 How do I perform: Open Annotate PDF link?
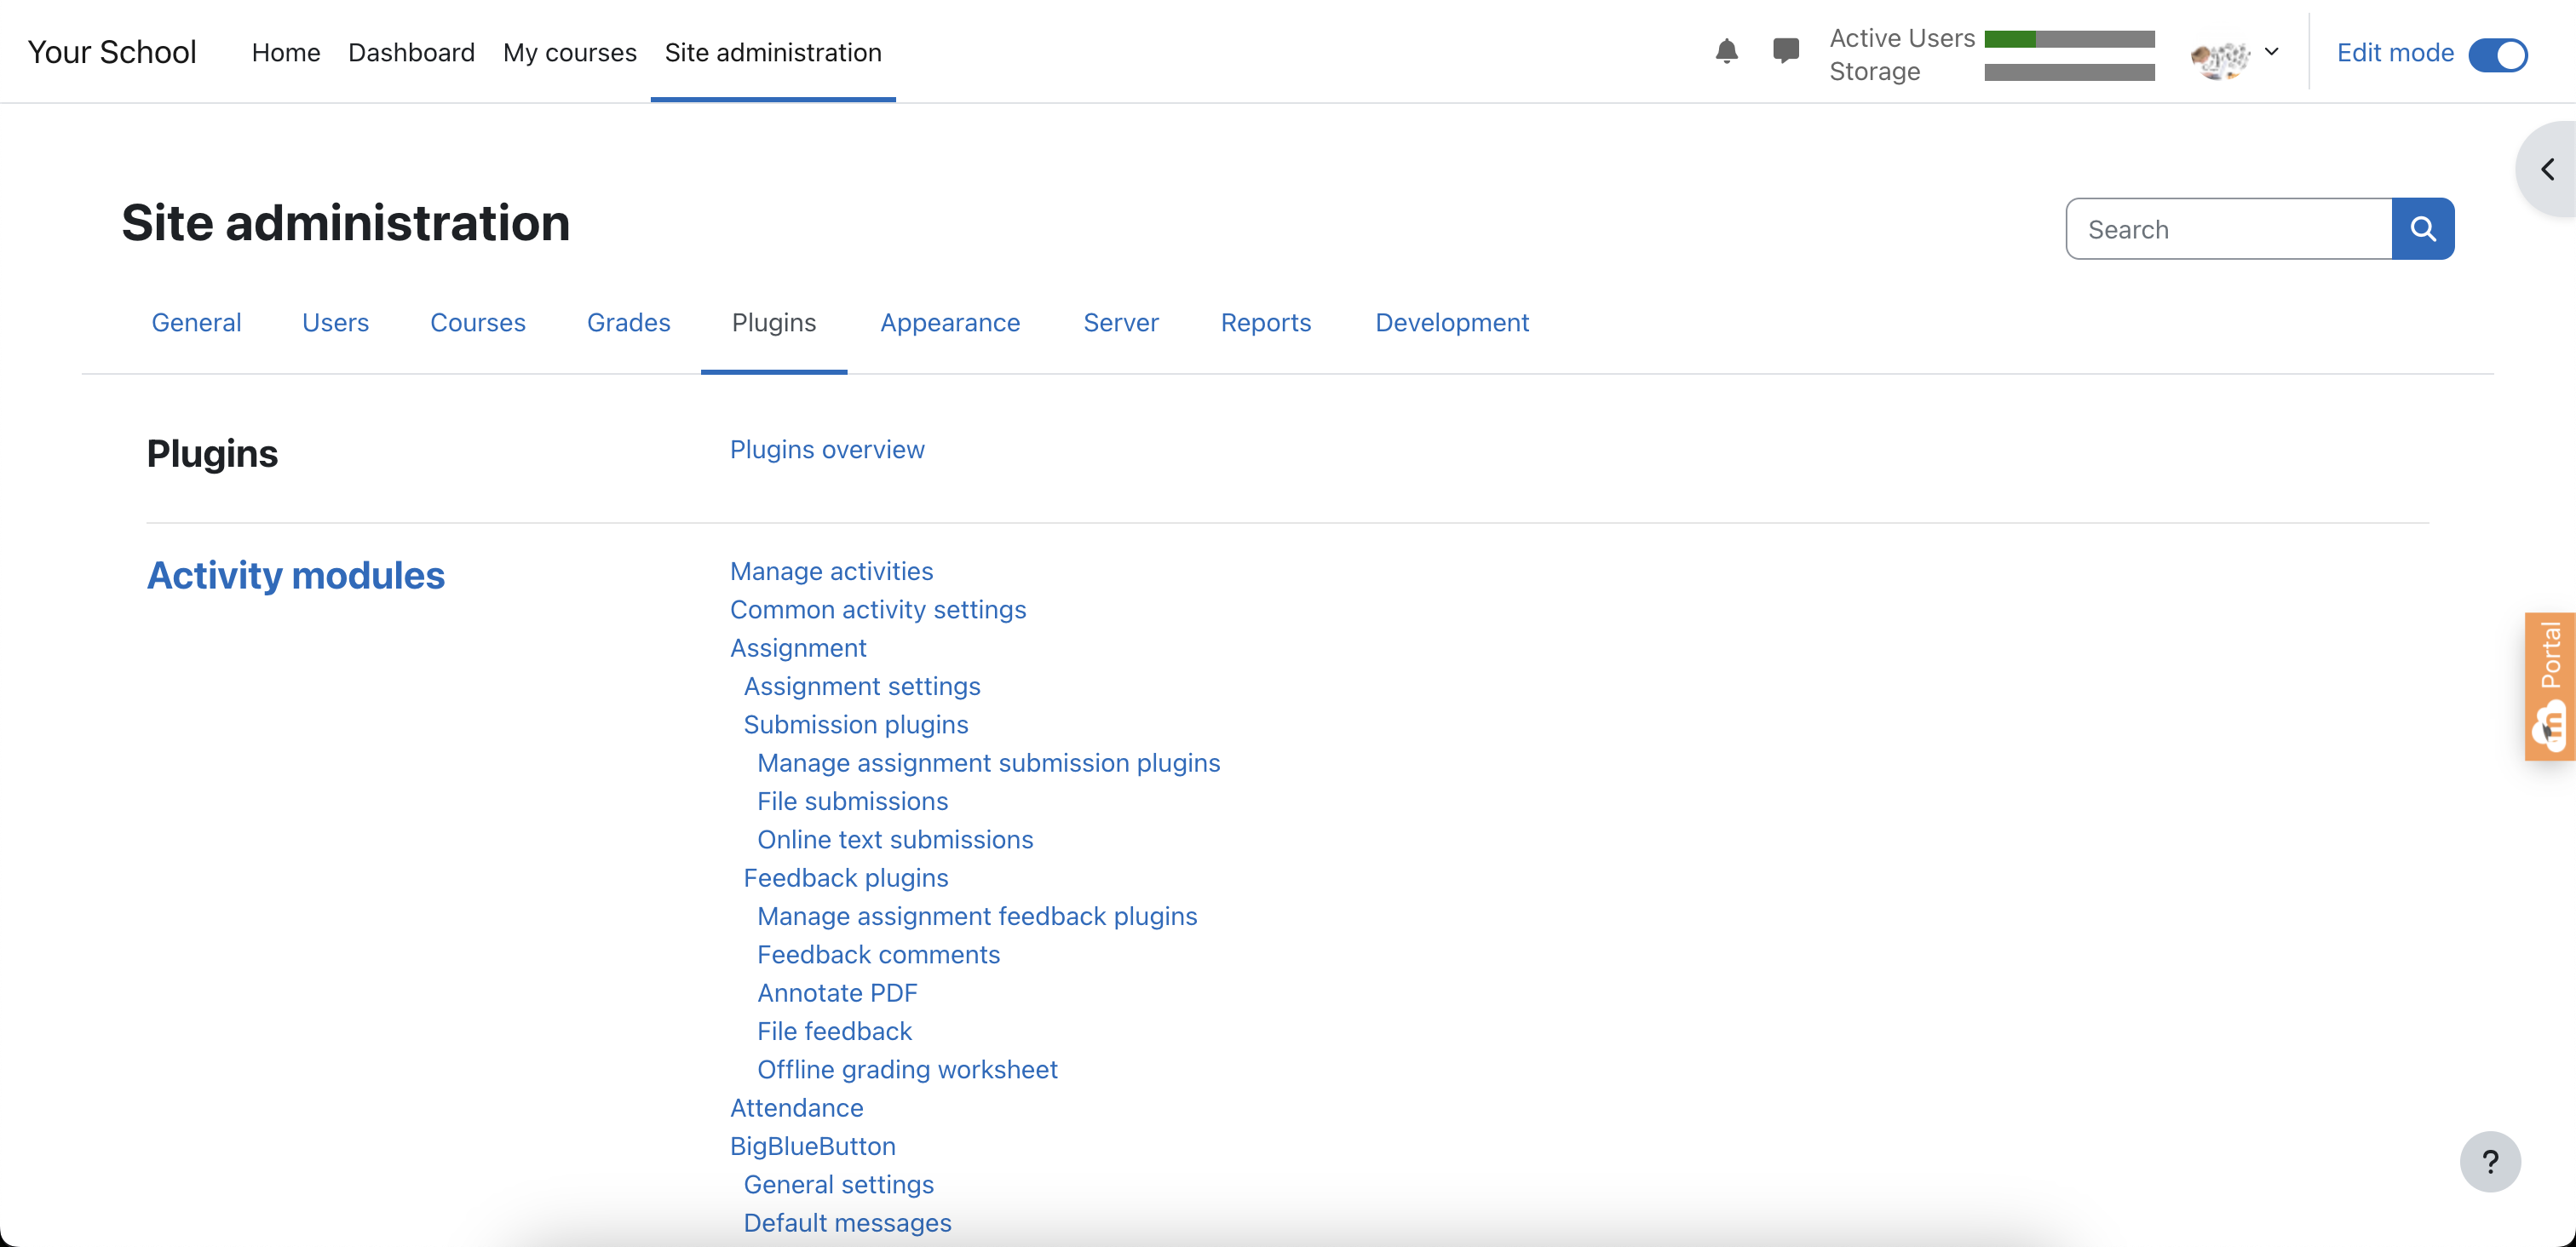837,993
